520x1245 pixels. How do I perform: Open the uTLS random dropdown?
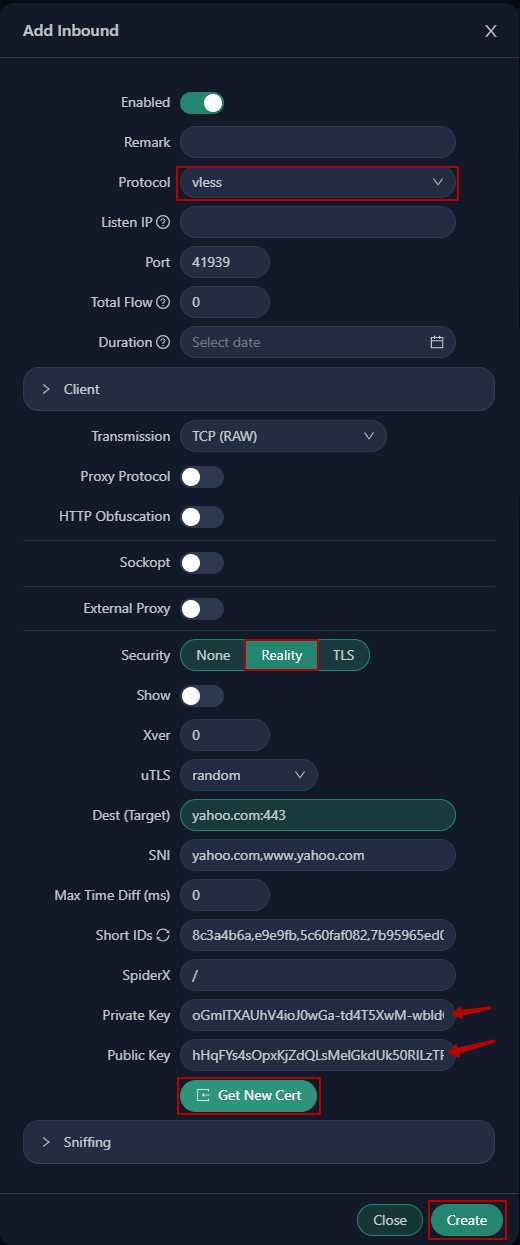(x=249, y=775)
